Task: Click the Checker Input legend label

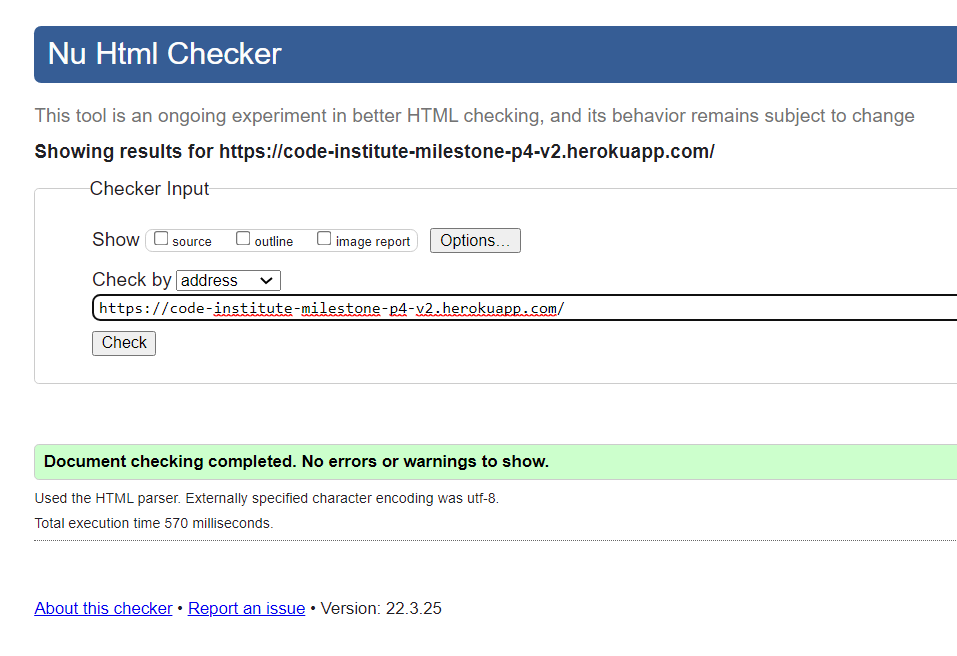Action: pos(149,189)
